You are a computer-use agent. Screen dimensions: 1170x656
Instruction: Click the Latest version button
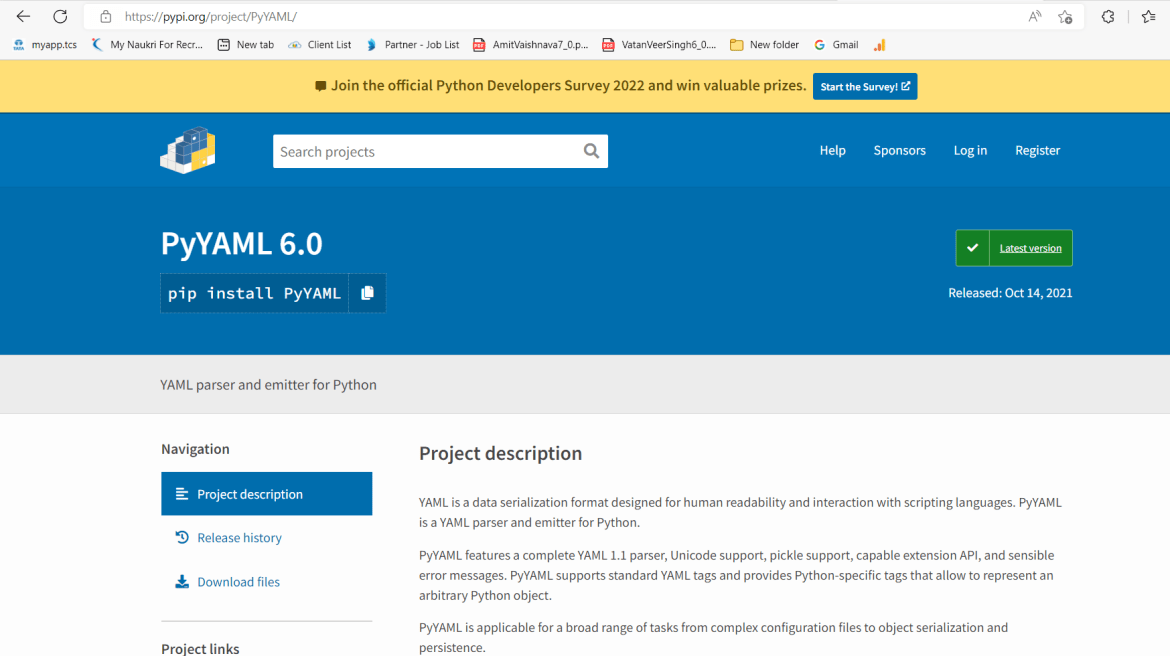tap(1030, 248)
